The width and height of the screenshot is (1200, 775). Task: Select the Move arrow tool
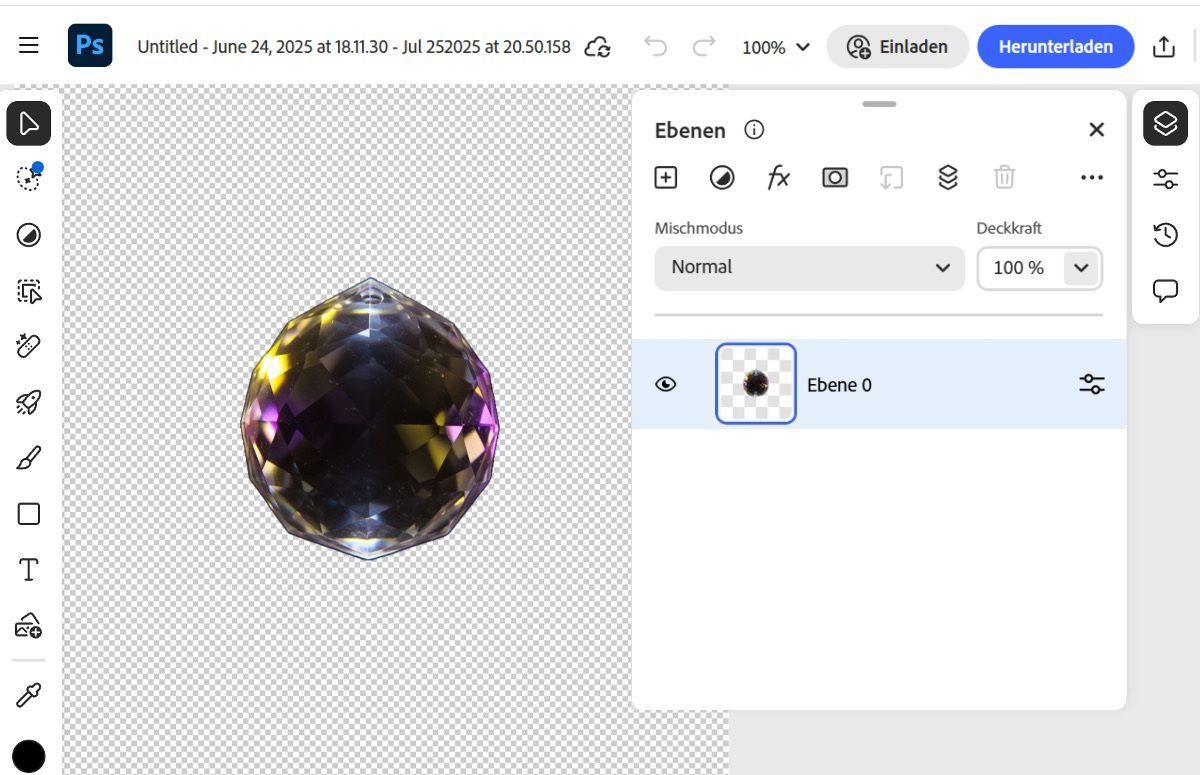[29, 123]
